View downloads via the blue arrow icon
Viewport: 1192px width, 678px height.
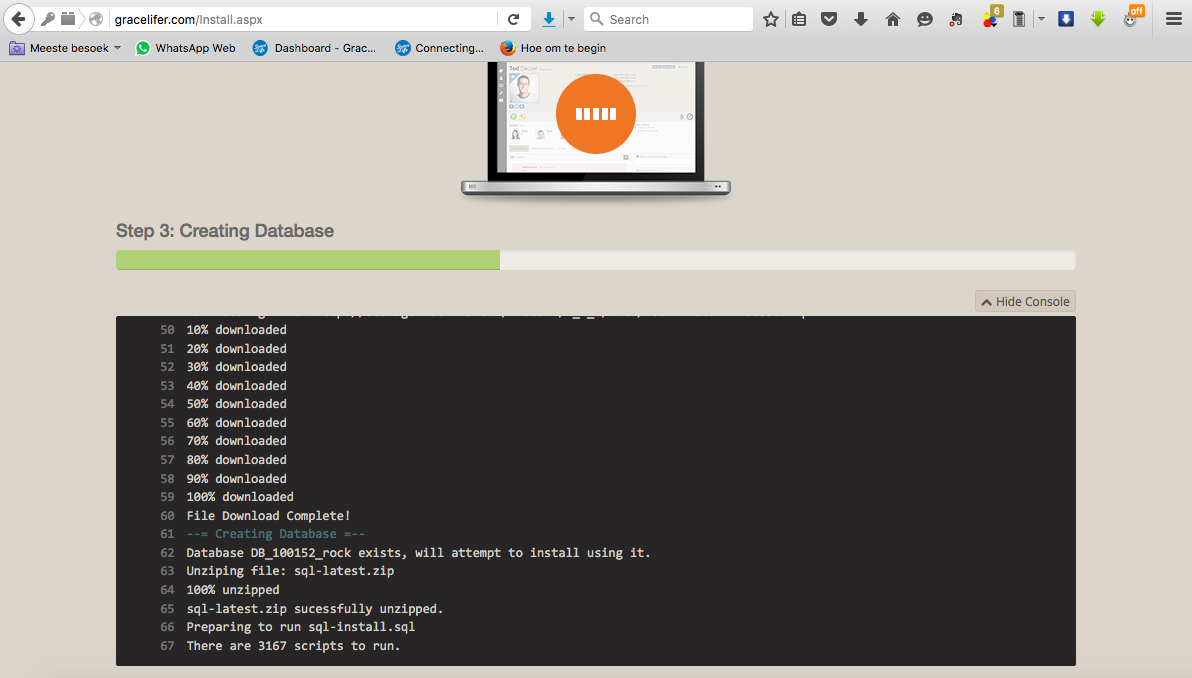tap(1065, 18)
